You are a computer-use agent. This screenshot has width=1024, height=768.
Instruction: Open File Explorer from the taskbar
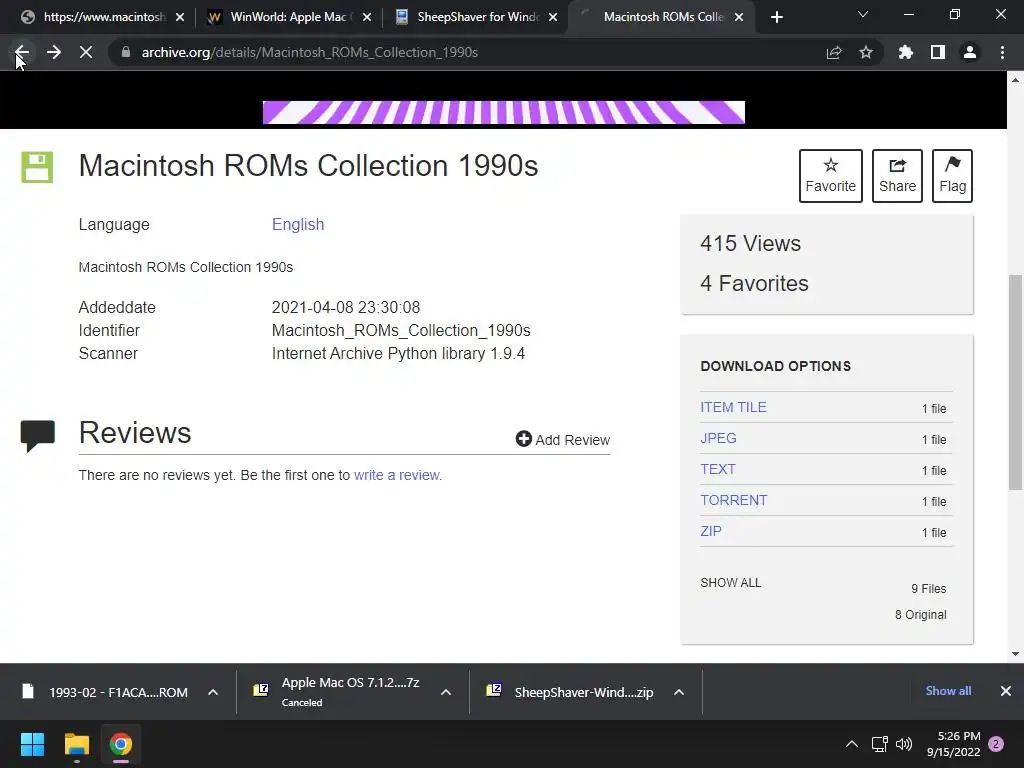(x=76, y=744)
